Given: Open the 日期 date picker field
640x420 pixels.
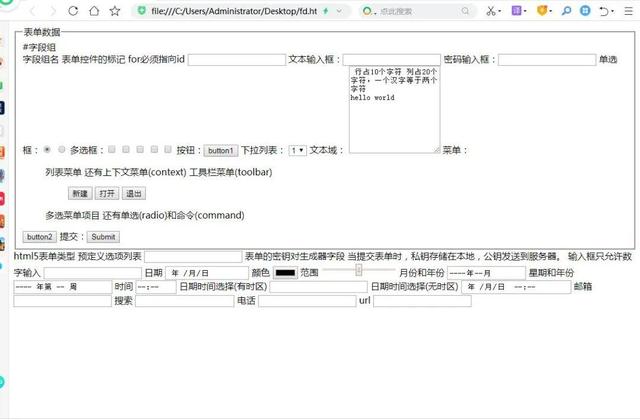Looking at the screenshot, I should tap(207, 273).
